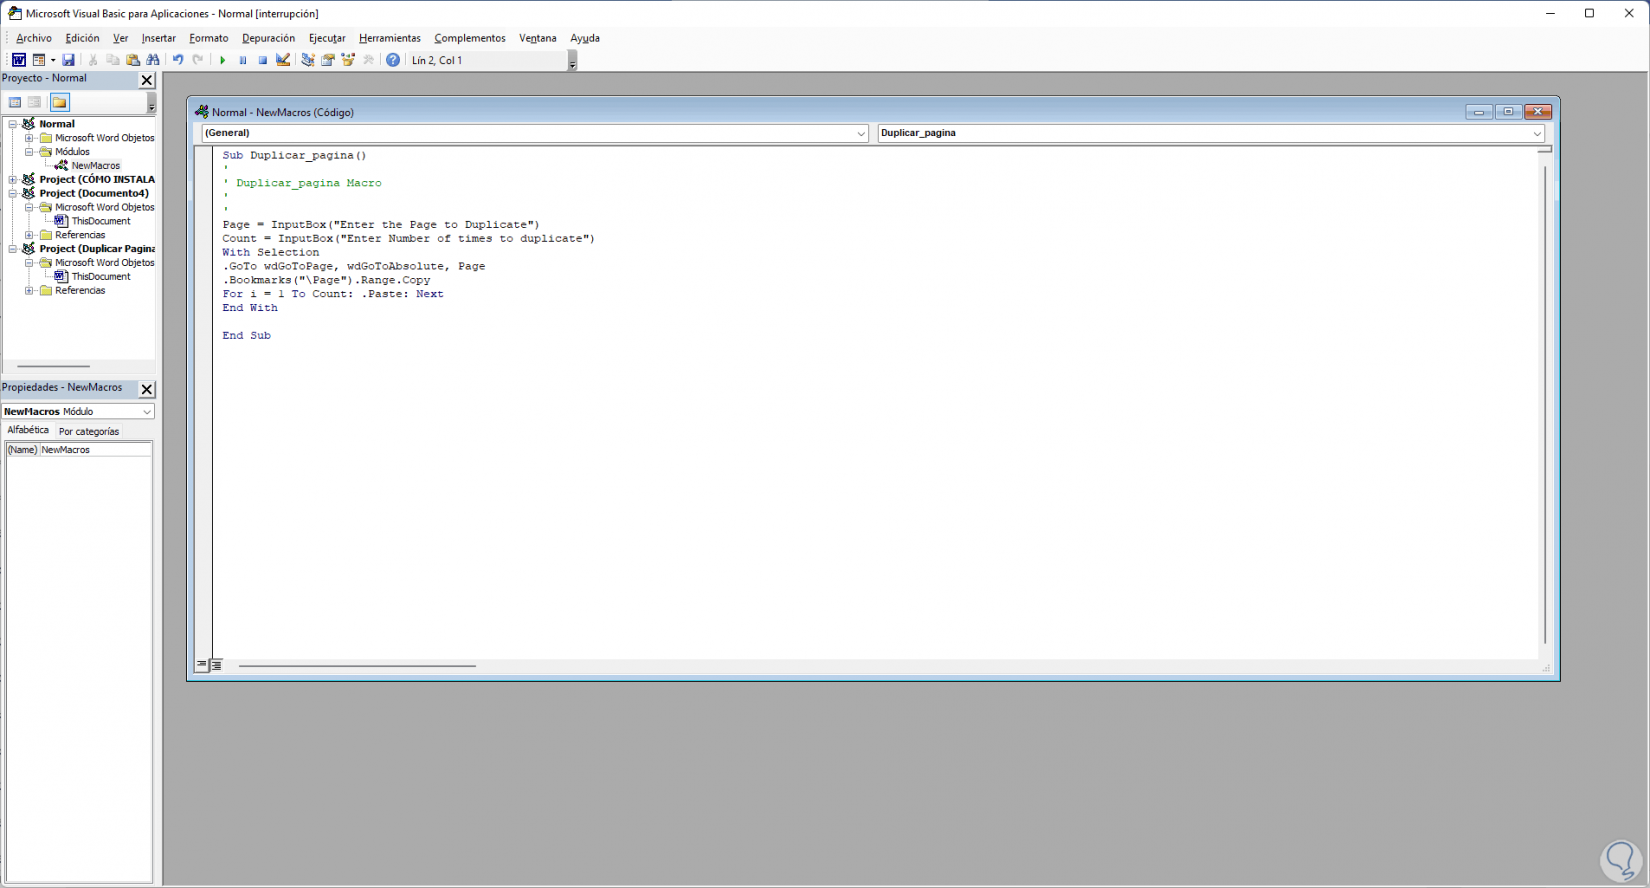Image resolution: width=1650 pixels, height=888 pixels.
Task: Click the Paste clipboard icon in the toolbar
Action: click(133, 60)
